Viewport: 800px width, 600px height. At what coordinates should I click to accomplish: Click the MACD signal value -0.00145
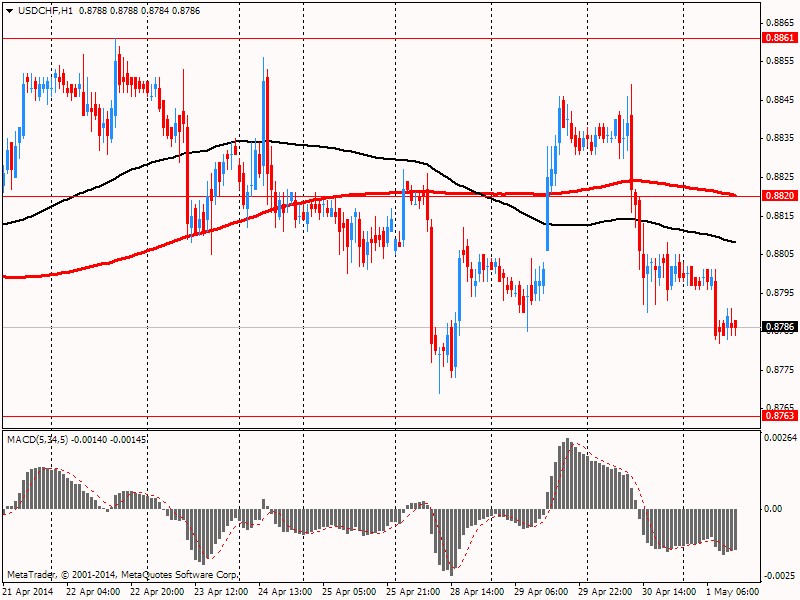point(129,440)
